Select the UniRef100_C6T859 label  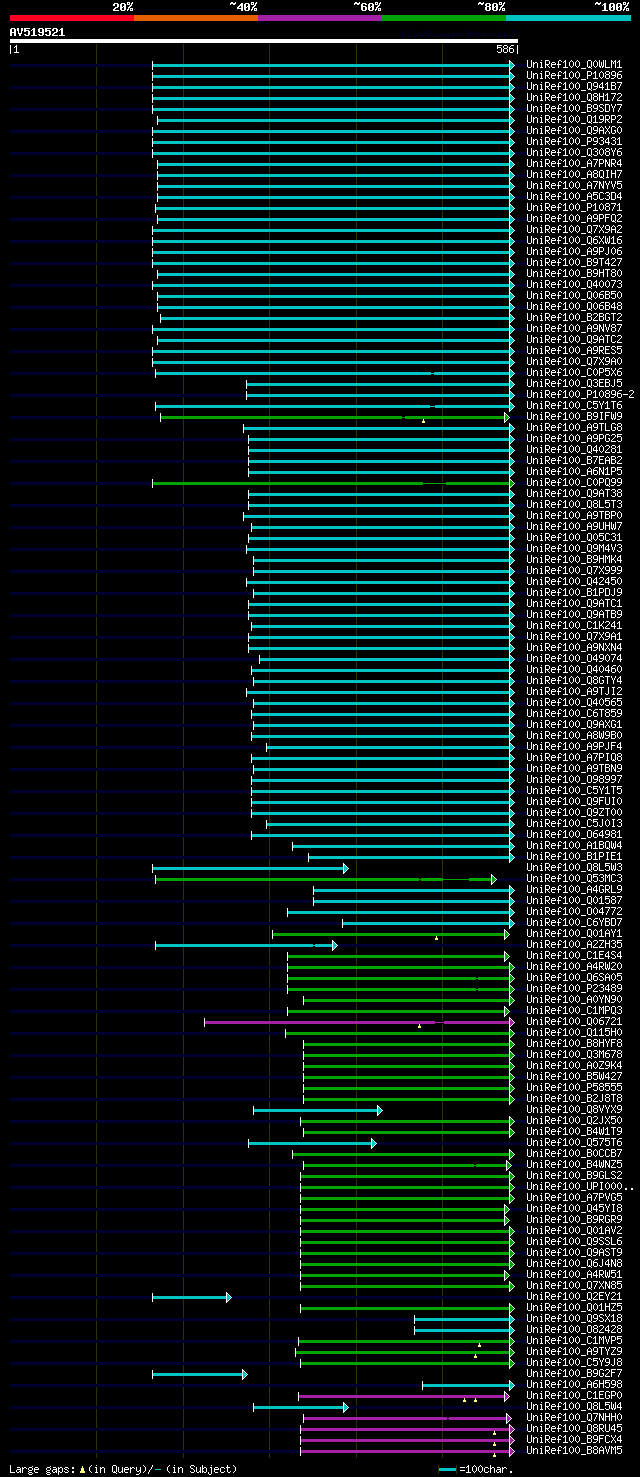[574, 714]
